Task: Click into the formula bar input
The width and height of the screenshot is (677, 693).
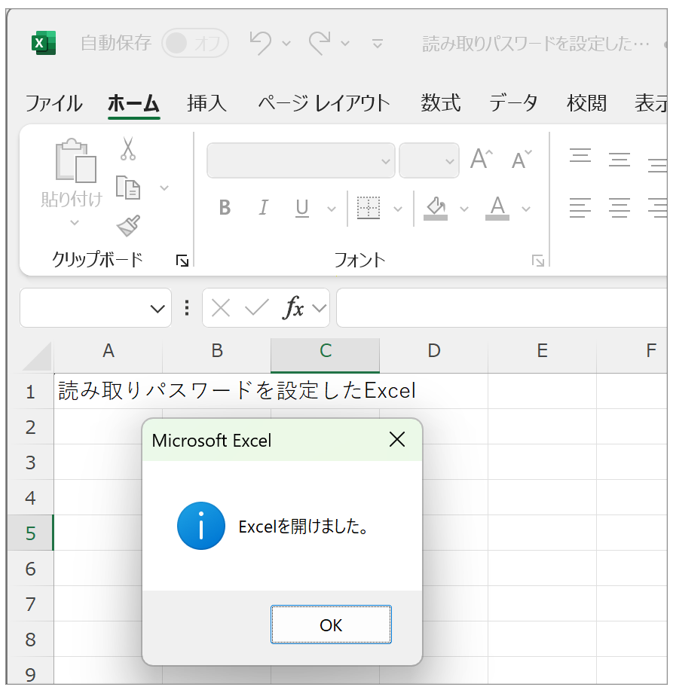Action: (502, 308)
